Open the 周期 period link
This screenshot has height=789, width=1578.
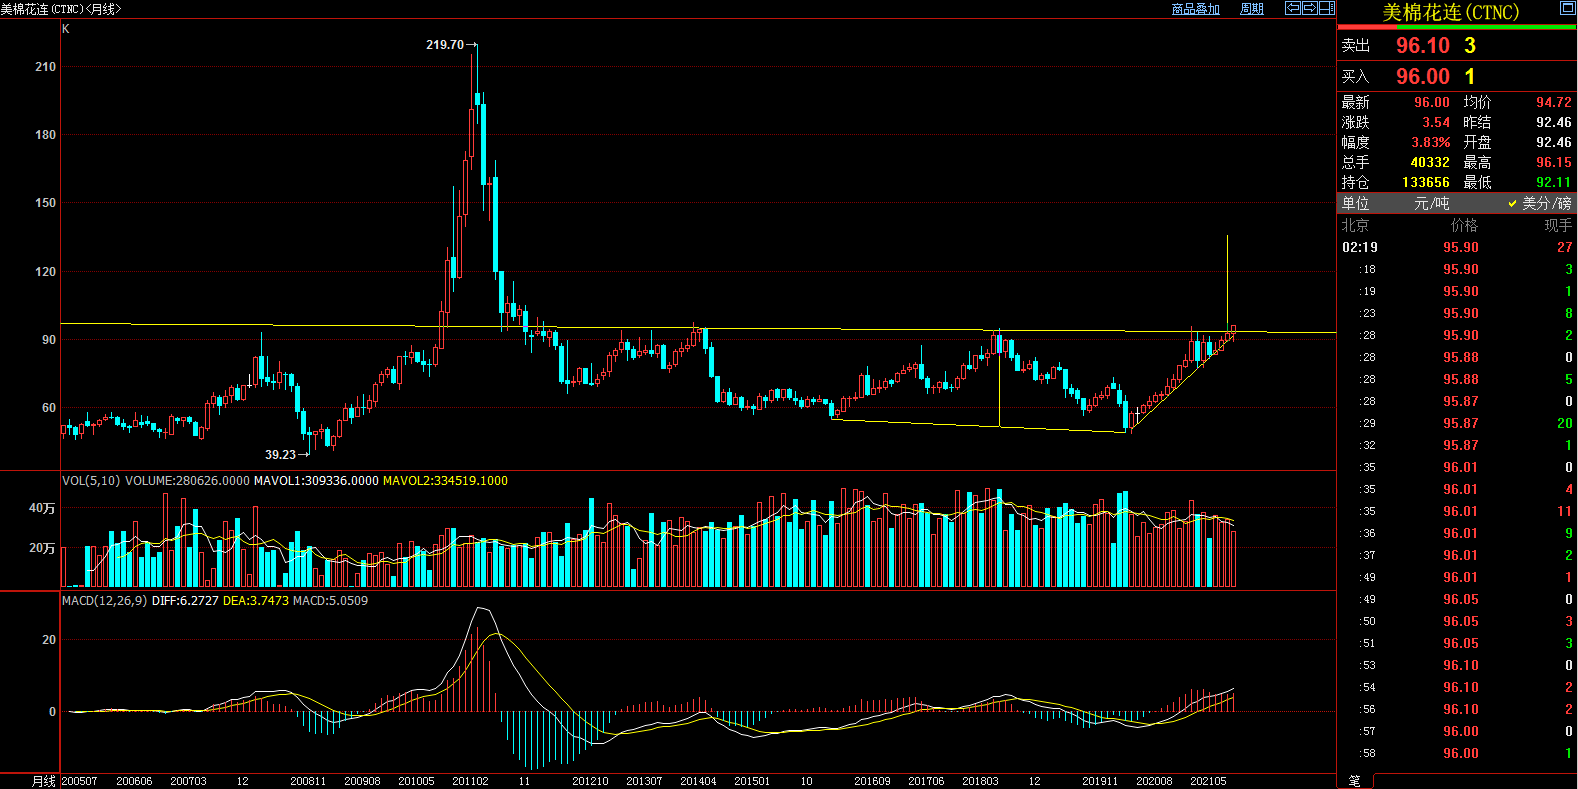coord(1252,9)
